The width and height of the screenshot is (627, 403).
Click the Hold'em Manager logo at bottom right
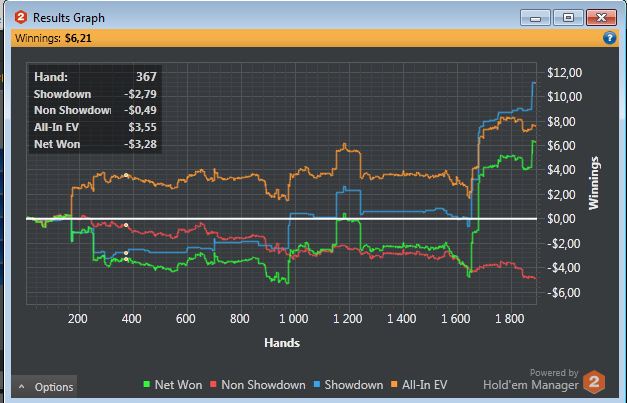(593, 382)
